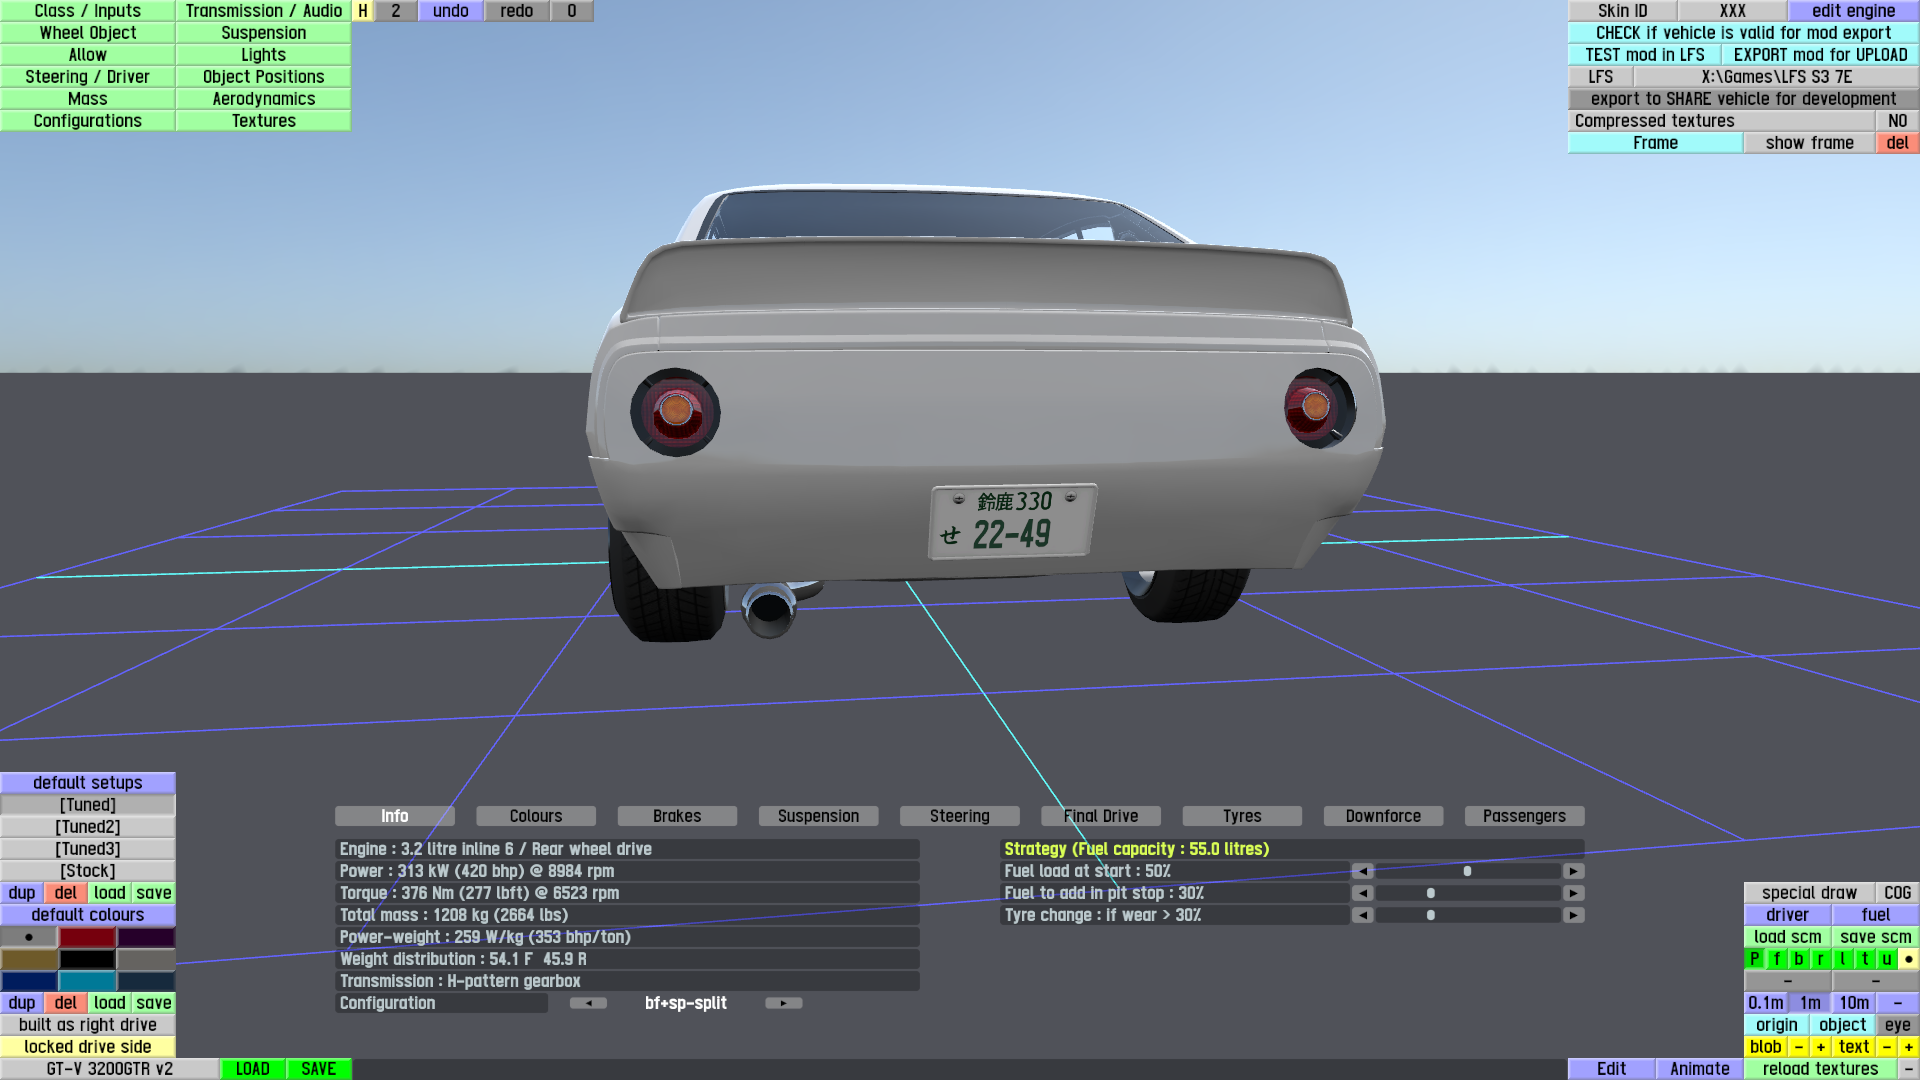Select the dark red default colour swatch

(87, 937)
